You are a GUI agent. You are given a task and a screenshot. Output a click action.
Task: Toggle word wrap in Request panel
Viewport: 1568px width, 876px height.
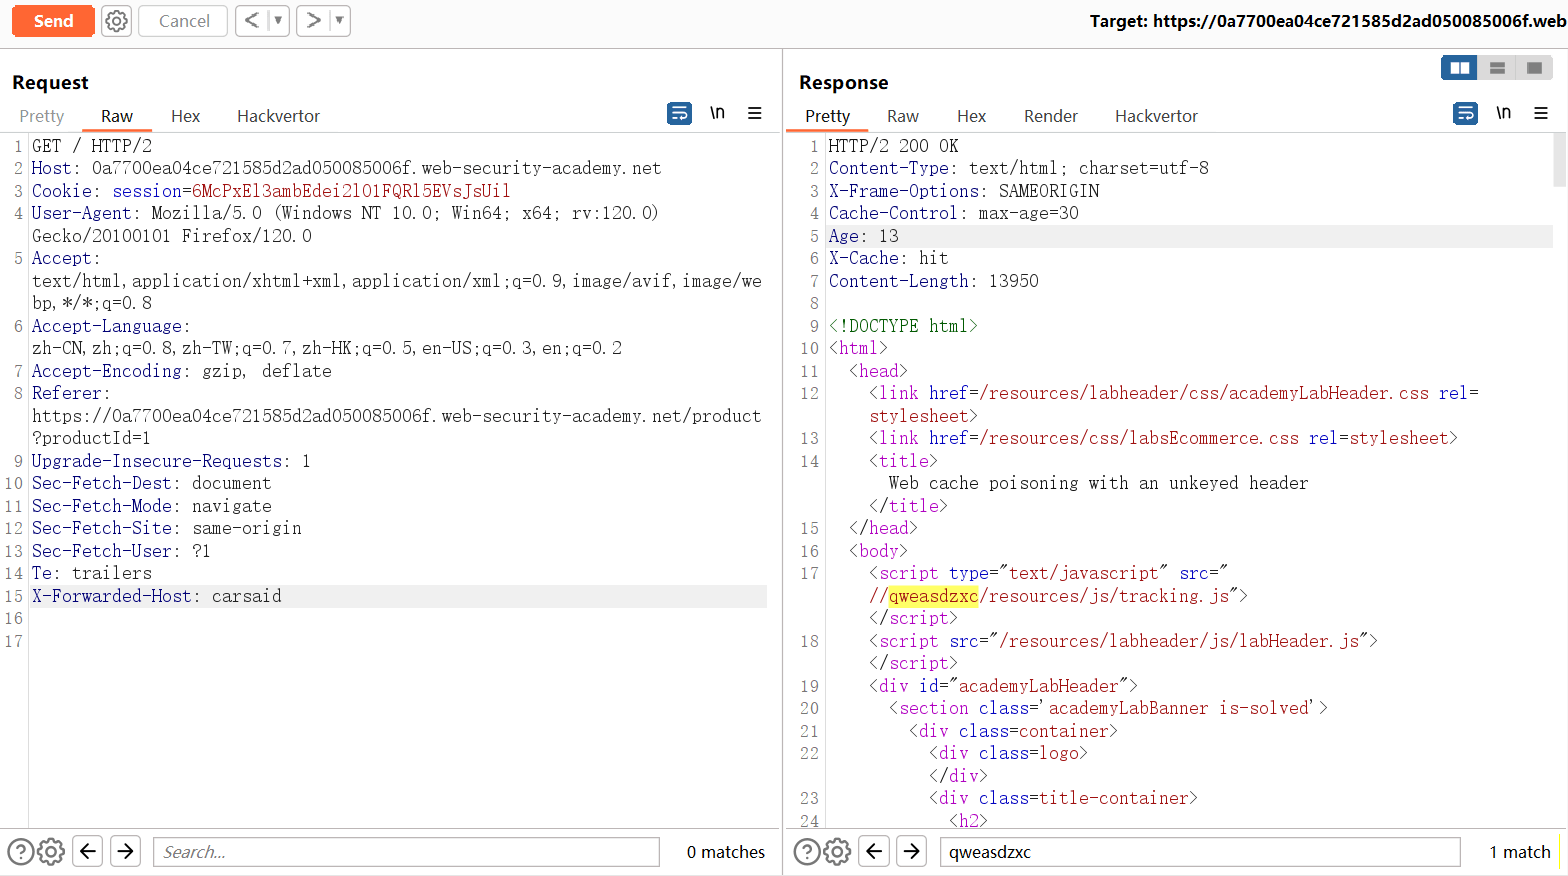[679, 114]
